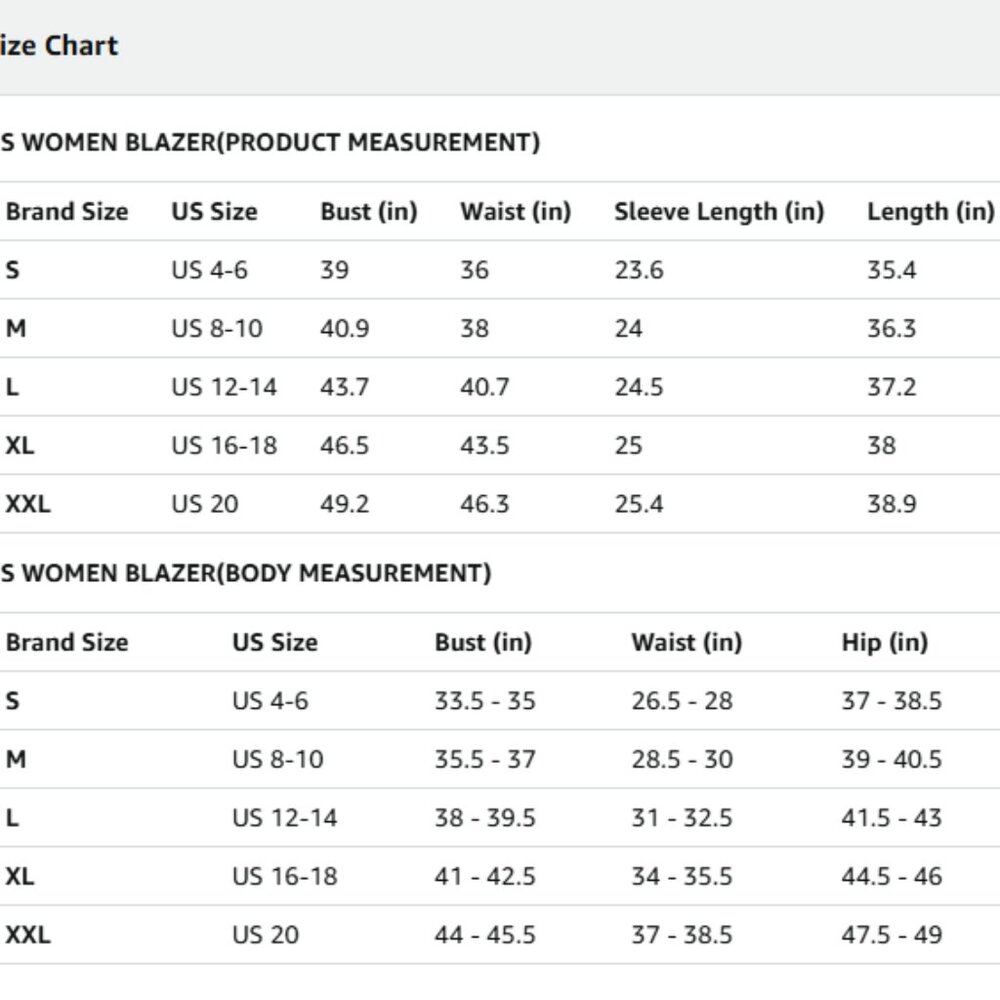This screenshot has width=1000, height=1000.
Task: Select the Body Measurement section title
Action: 246,573
